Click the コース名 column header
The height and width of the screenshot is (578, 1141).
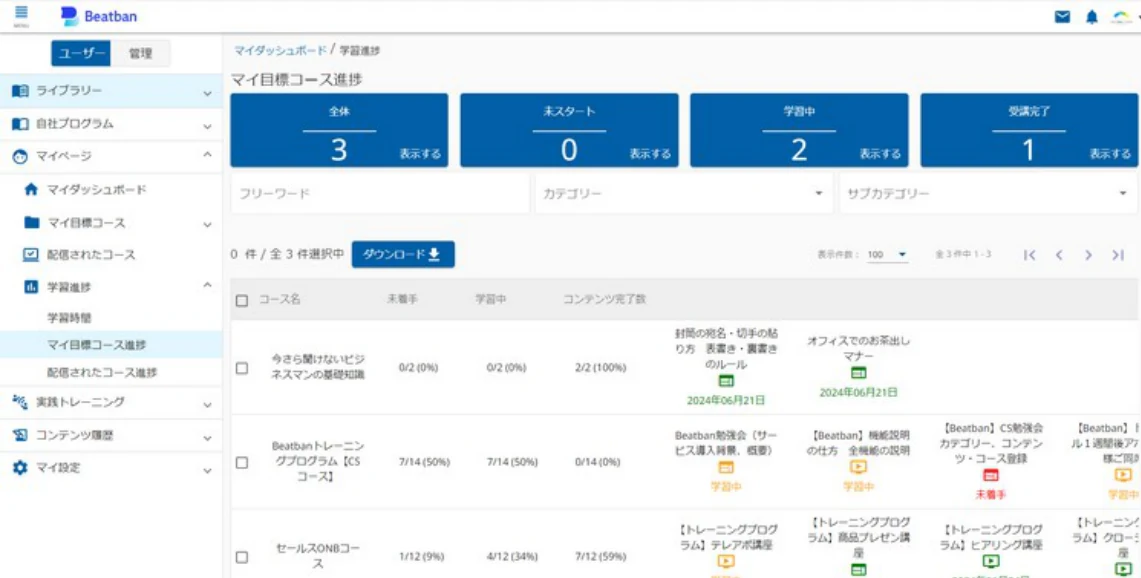[279, 300]
